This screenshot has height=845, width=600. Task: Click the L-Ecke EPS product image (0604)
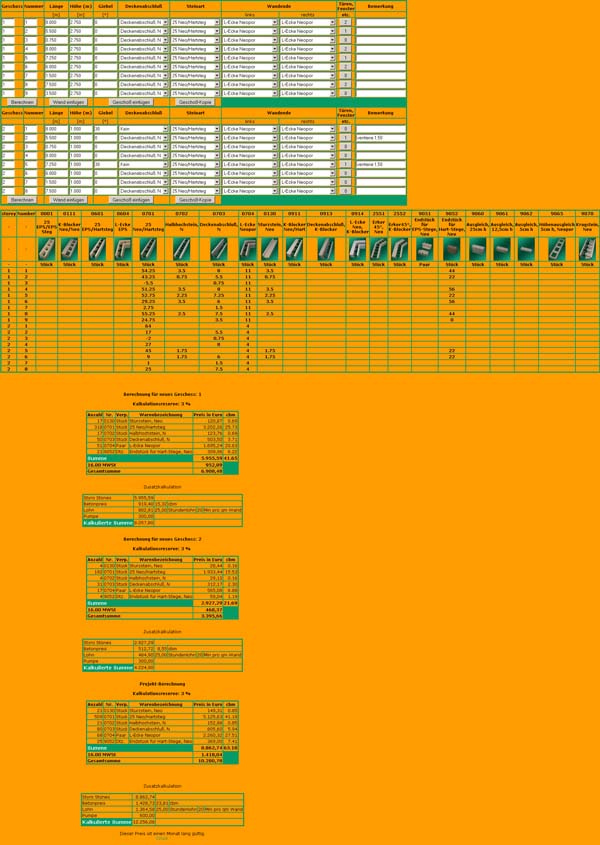(123, 249)
